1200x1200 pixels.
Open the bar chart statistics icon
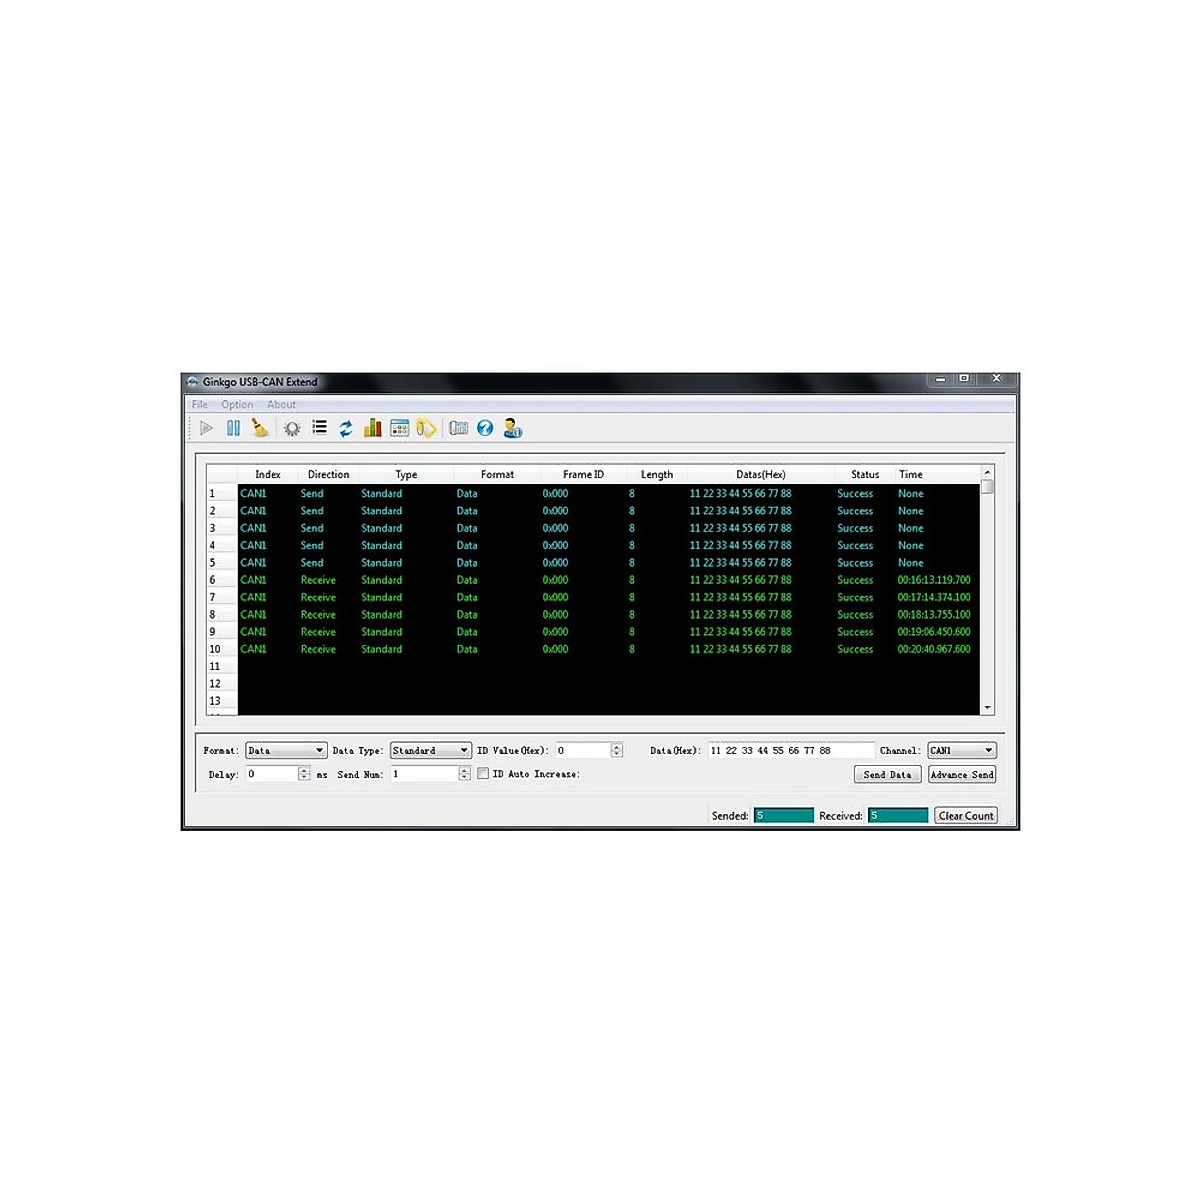coord(372,428)
